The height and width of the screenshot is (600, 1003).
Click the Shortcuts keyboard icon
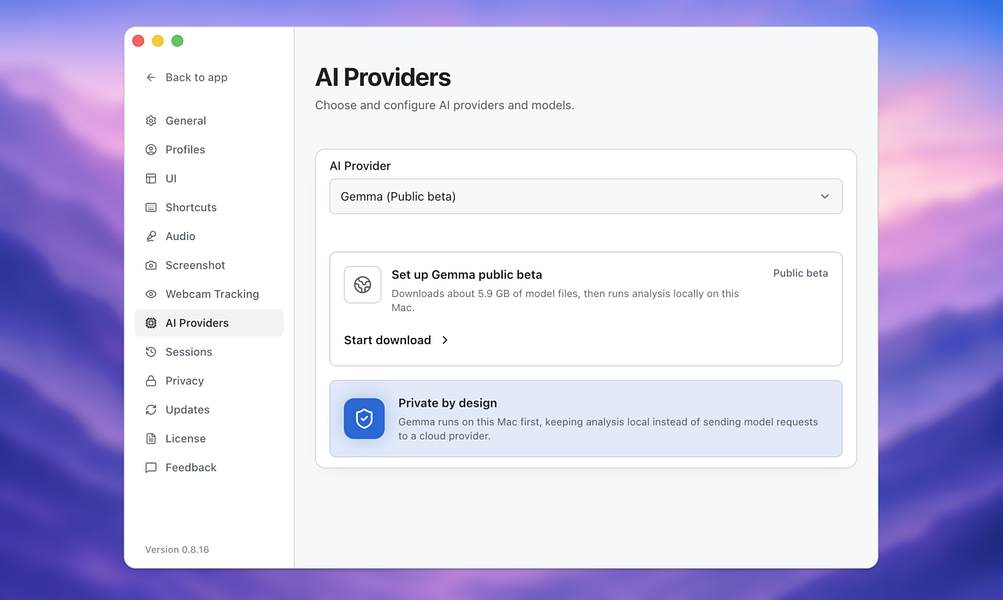151,207
